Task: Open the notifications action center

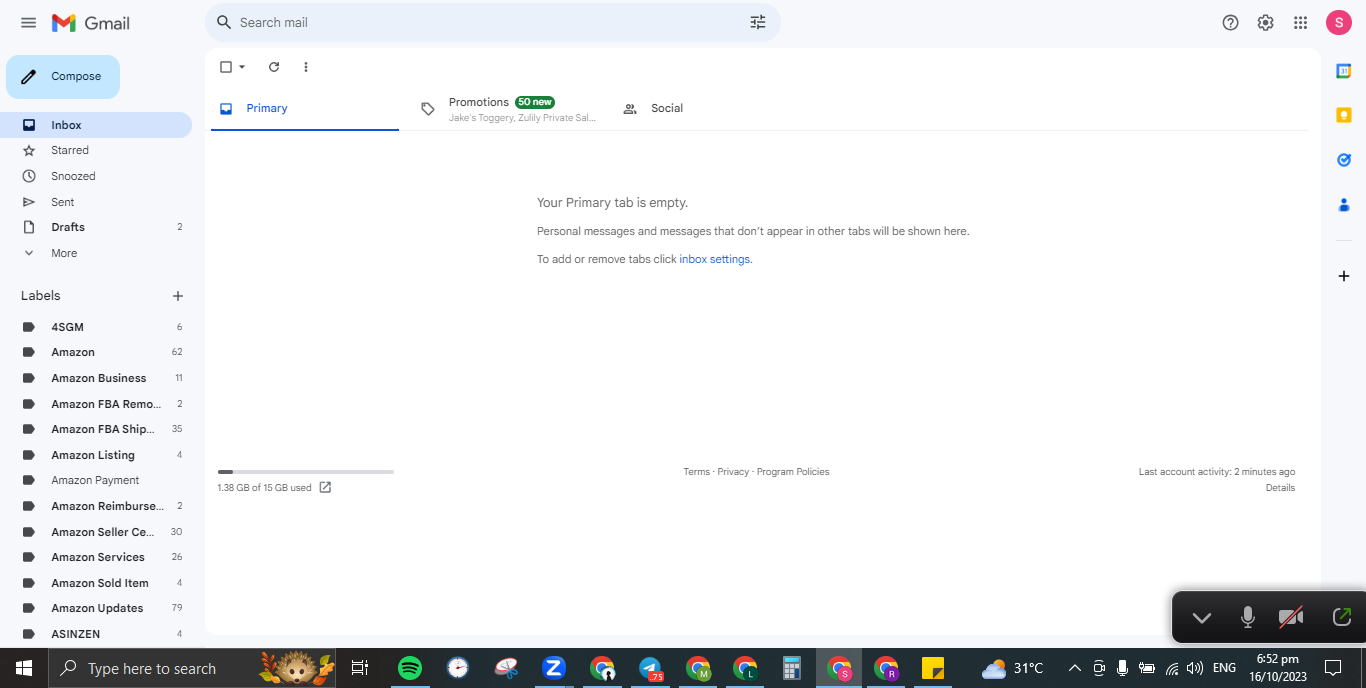Action: click(x=1333, y=668)
